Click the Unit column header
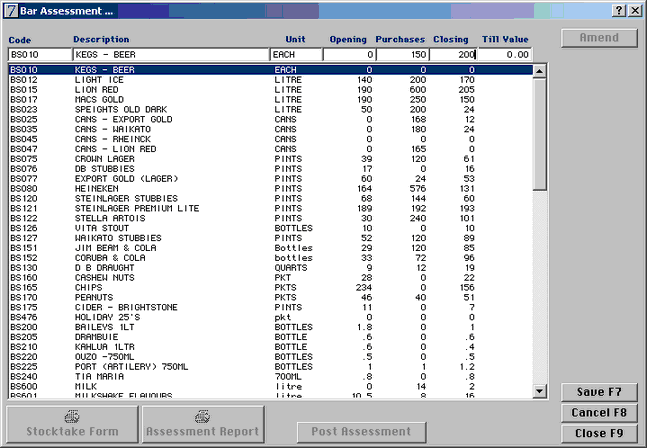The height and width of the screenshot is (448, 647). [x=295, y=39]
